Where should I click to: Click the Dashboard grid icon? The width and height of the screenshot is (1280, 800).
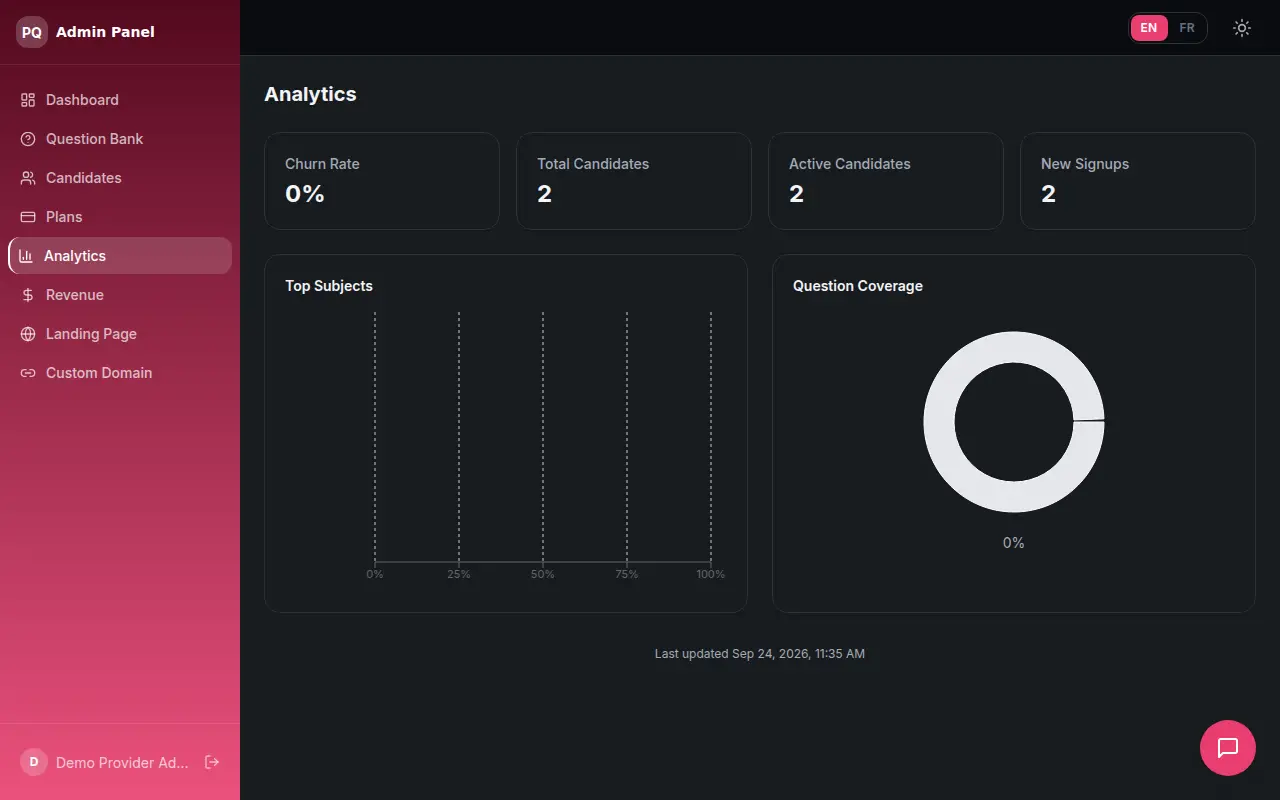coord(28,100)
